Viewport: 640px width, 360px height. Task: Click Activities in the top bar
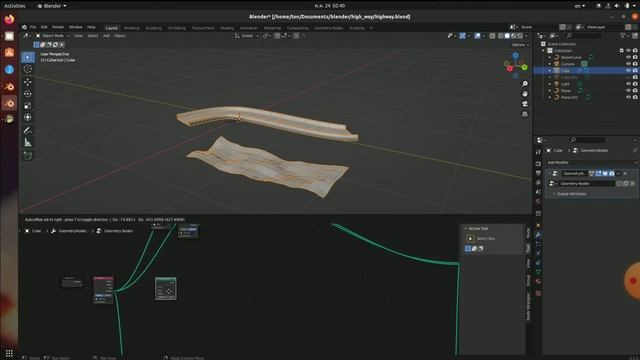14,6
